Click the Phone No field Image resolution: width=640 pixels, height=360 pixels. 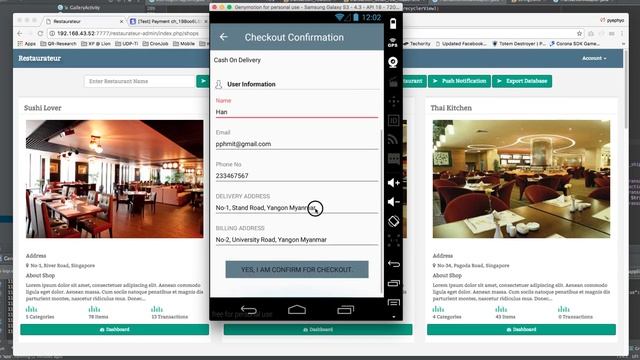point(297,176)
